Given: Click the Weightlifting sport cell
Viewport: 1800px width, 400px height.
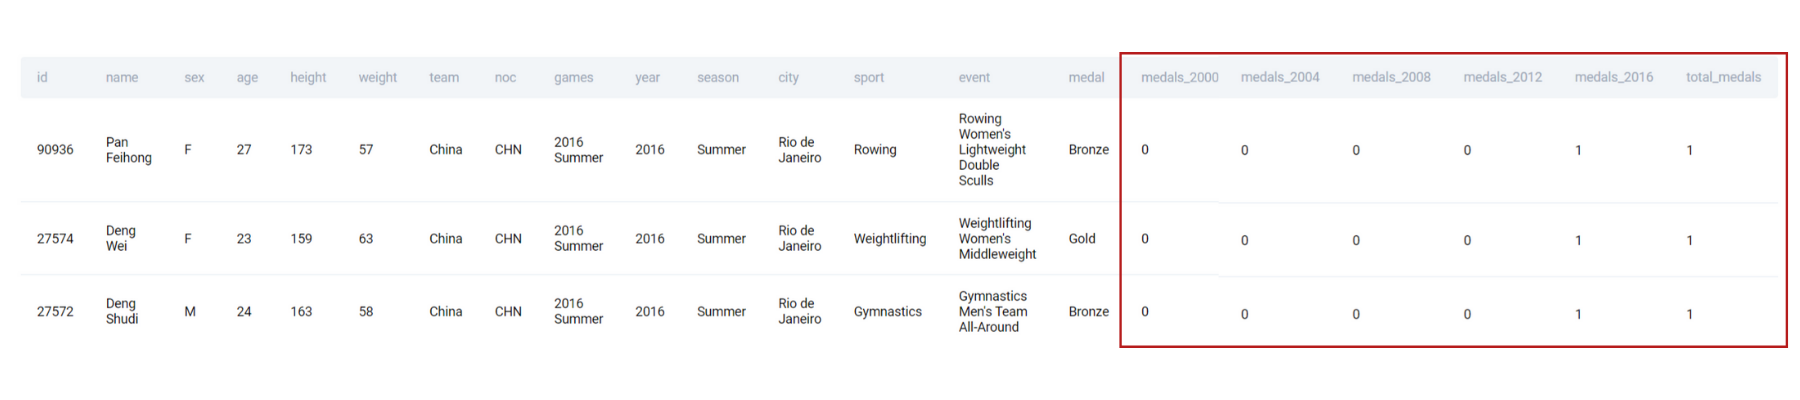Looking at the screenshot, I should point(889,239).
